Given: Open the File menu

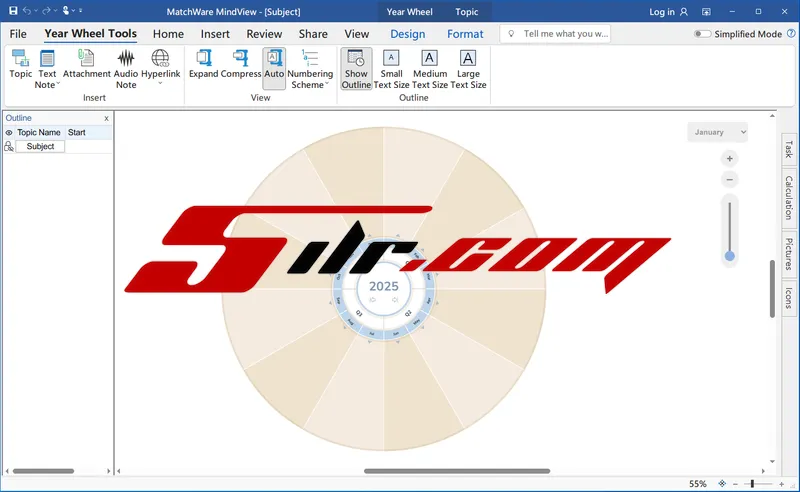Looking at the screenshot, I should 18,34.
